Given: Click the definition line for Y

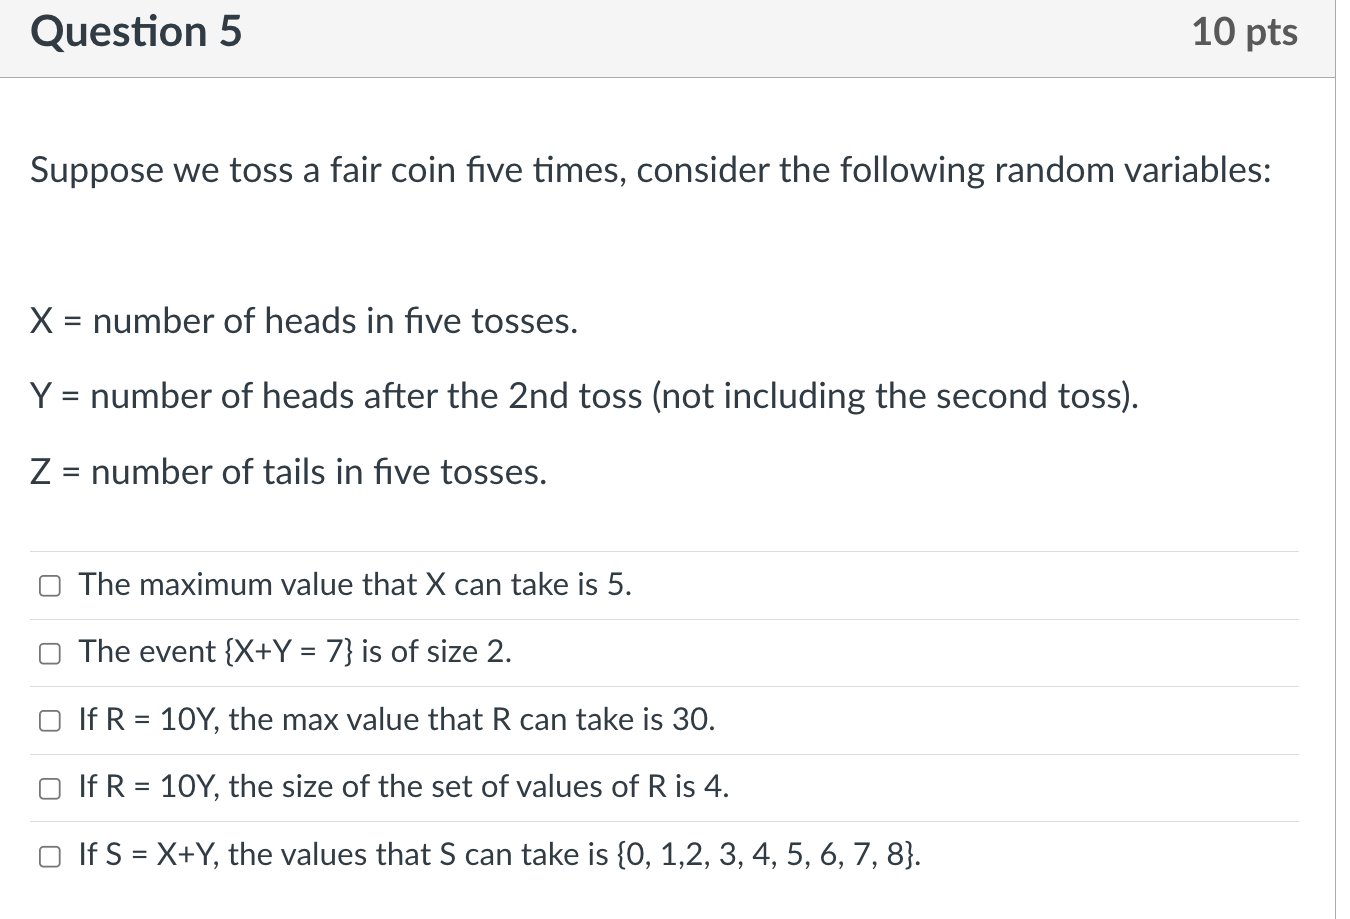Looking at the screenshot, I should click(x=585, y=396).
